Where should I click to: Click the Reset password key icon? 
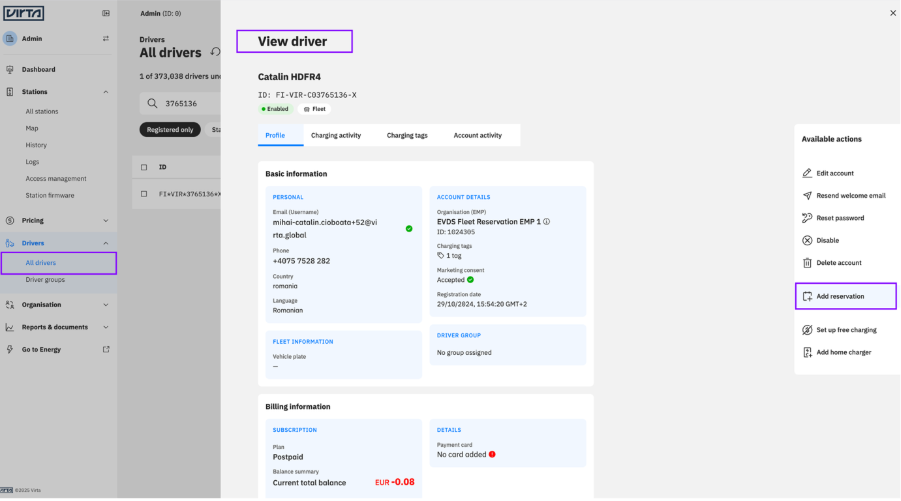(807, 218)
